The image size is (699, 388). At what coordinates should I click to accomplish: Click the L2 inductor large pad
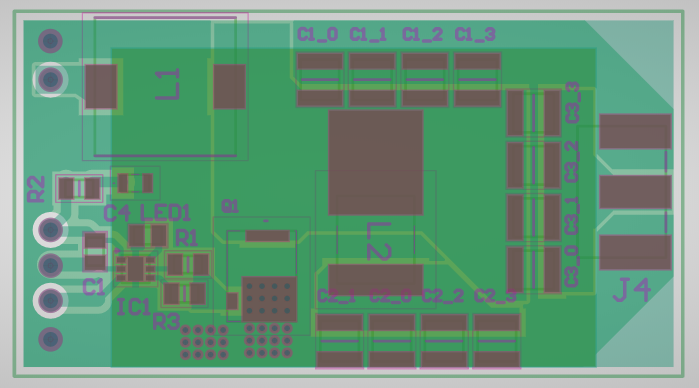point(375,163)
